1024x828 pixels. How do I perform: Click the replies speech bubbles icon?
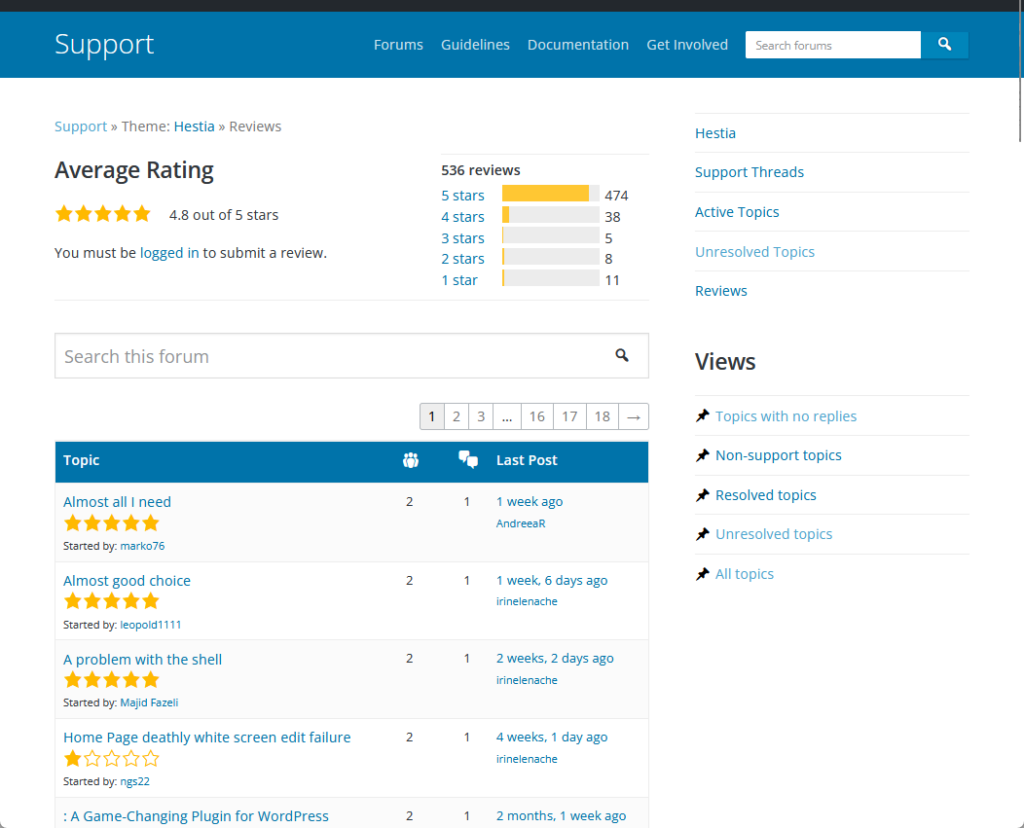[x=468, y=460]
